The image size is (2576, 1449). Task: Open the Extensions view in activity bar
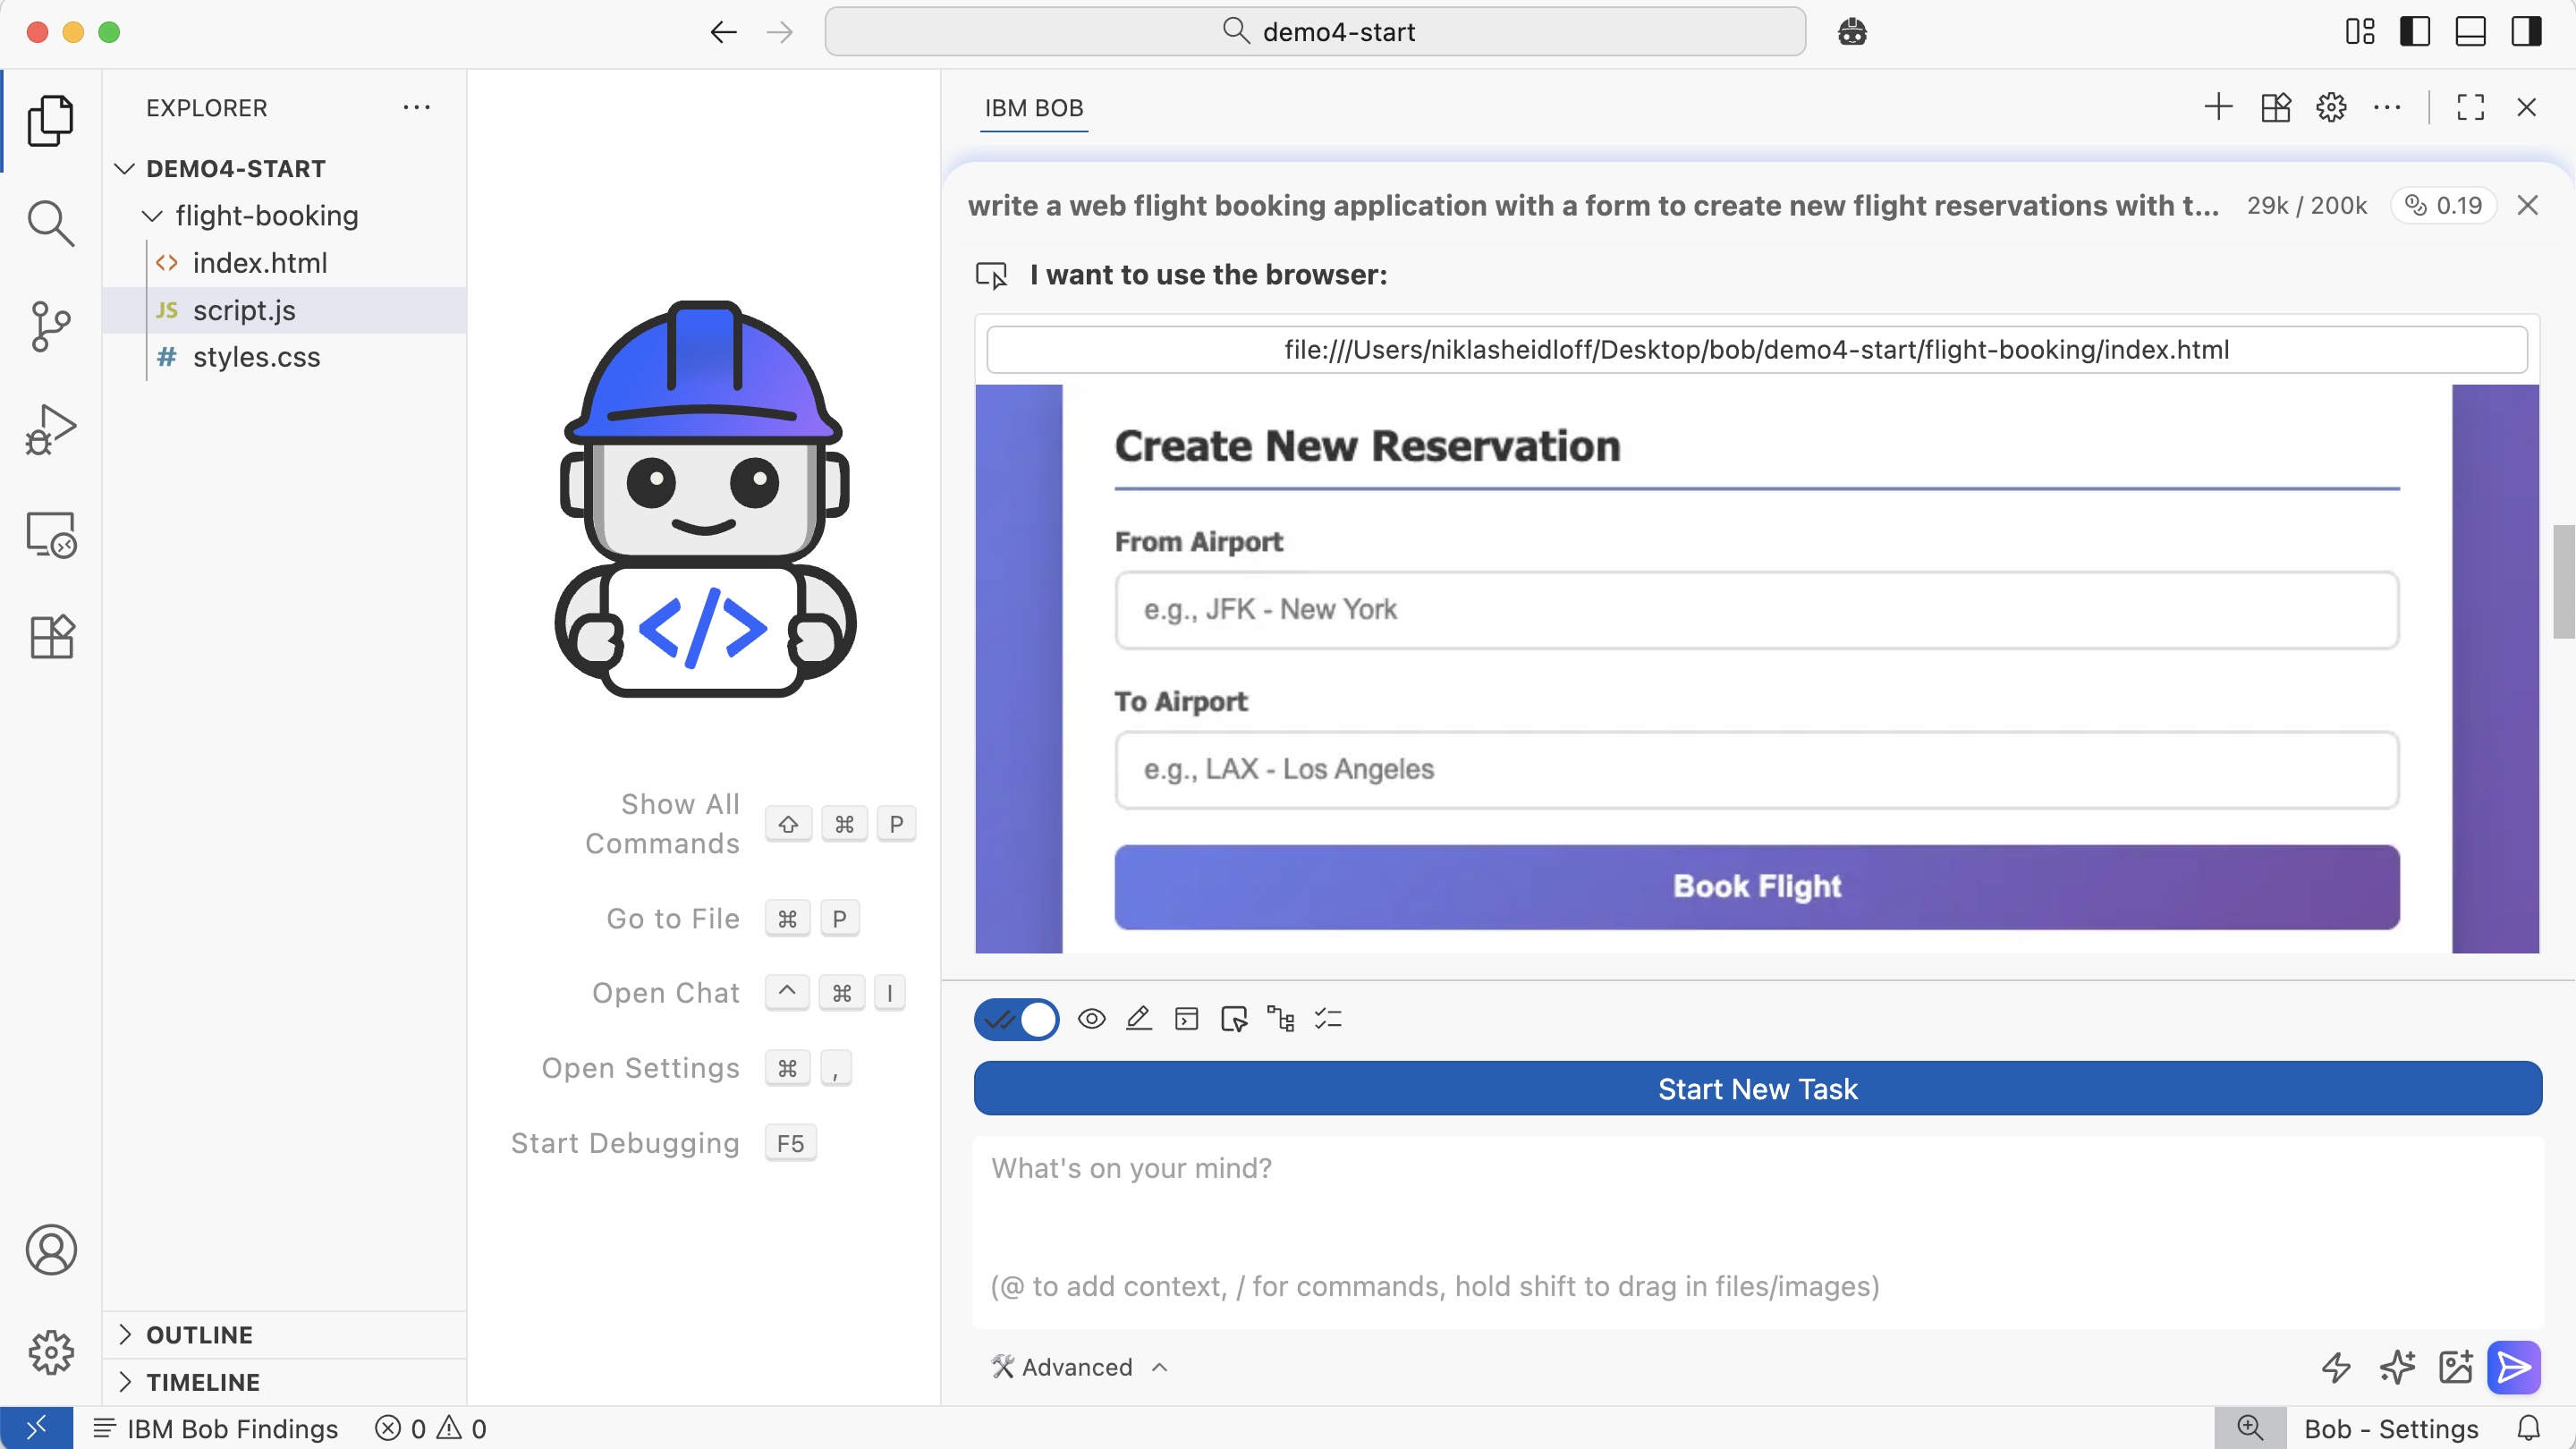pyautogui.click(x=50, y=636)
